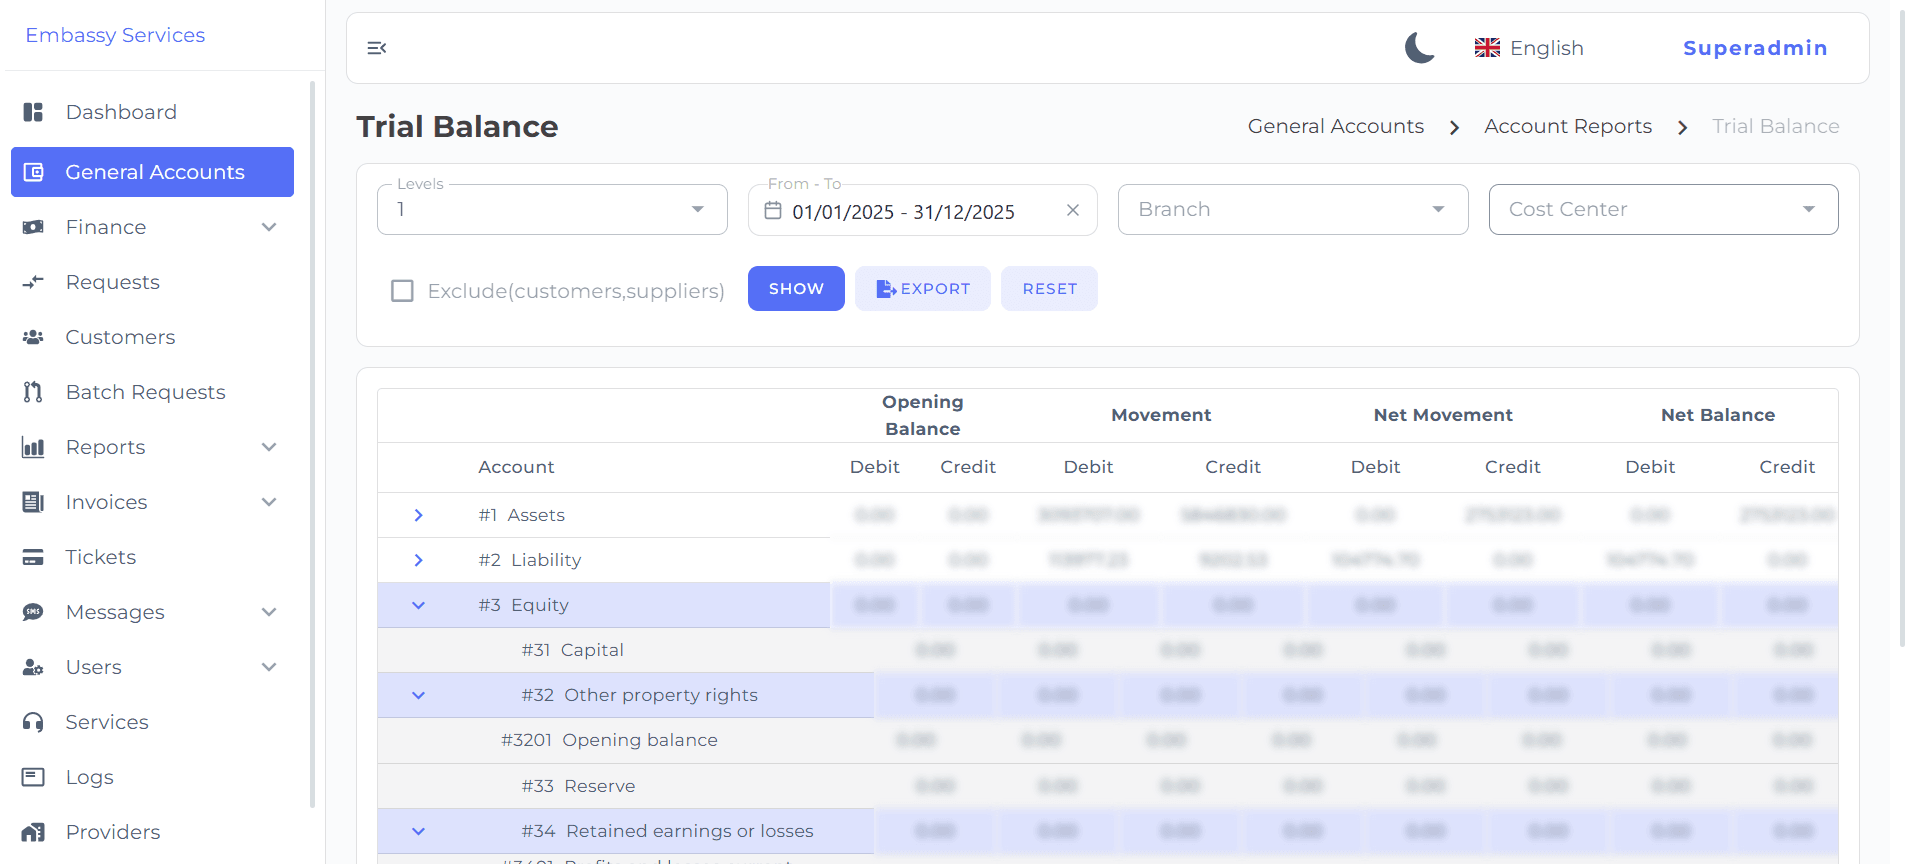Click the Batch Requests icon
The image size is (1908, 864).
click(x=33, y=392)
